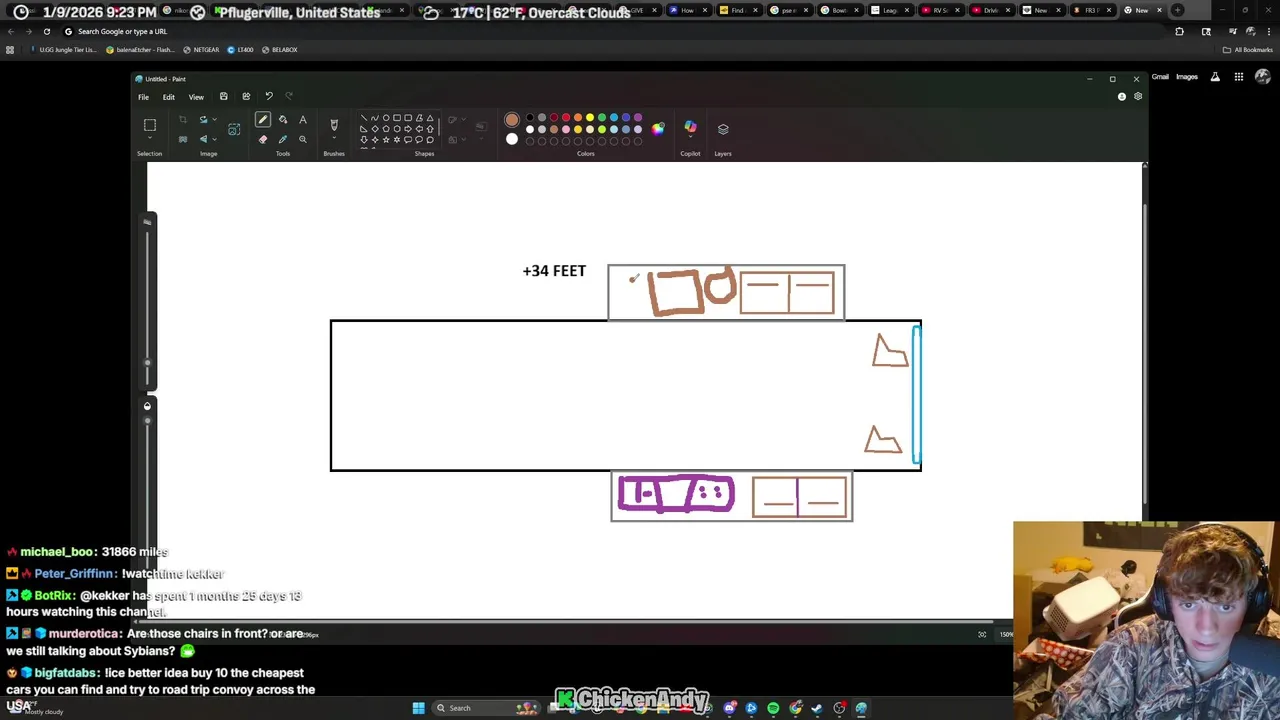This screenshot has width=1280, height=720.
Task: Open the Copilot button in Paint
Action: click(690, 128)
